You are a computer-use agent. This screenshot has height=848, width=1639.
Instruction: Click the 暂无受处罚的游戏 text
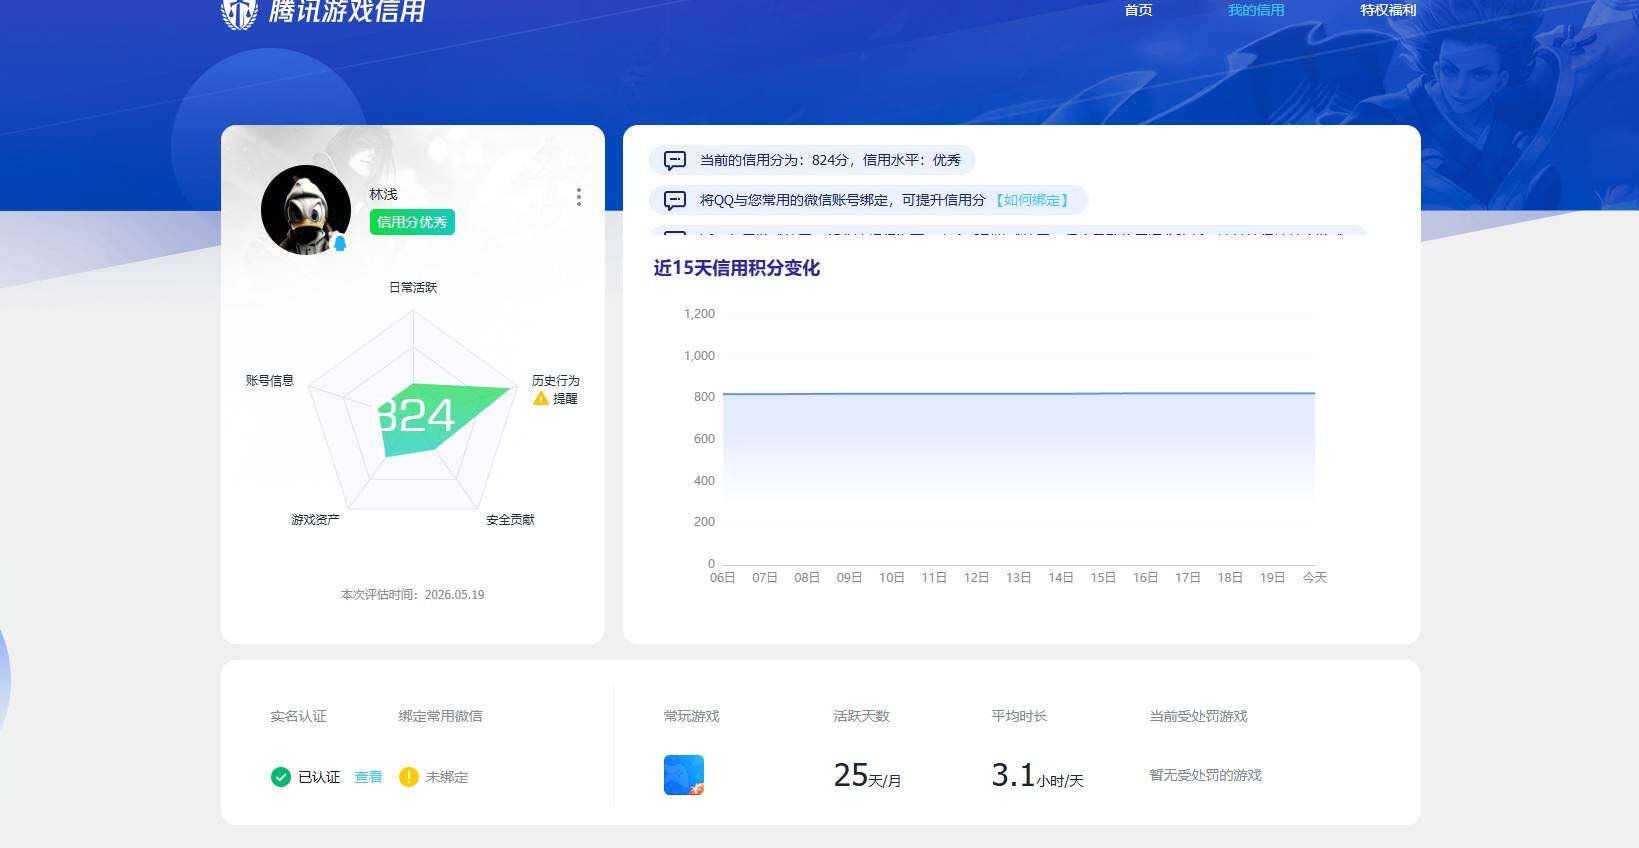pos(1205,775)
